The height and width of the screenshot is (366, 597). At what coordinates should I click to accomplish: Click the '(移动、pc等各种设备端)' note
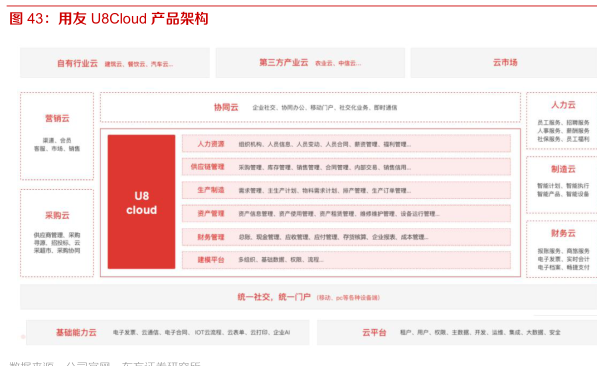(348, 297)
